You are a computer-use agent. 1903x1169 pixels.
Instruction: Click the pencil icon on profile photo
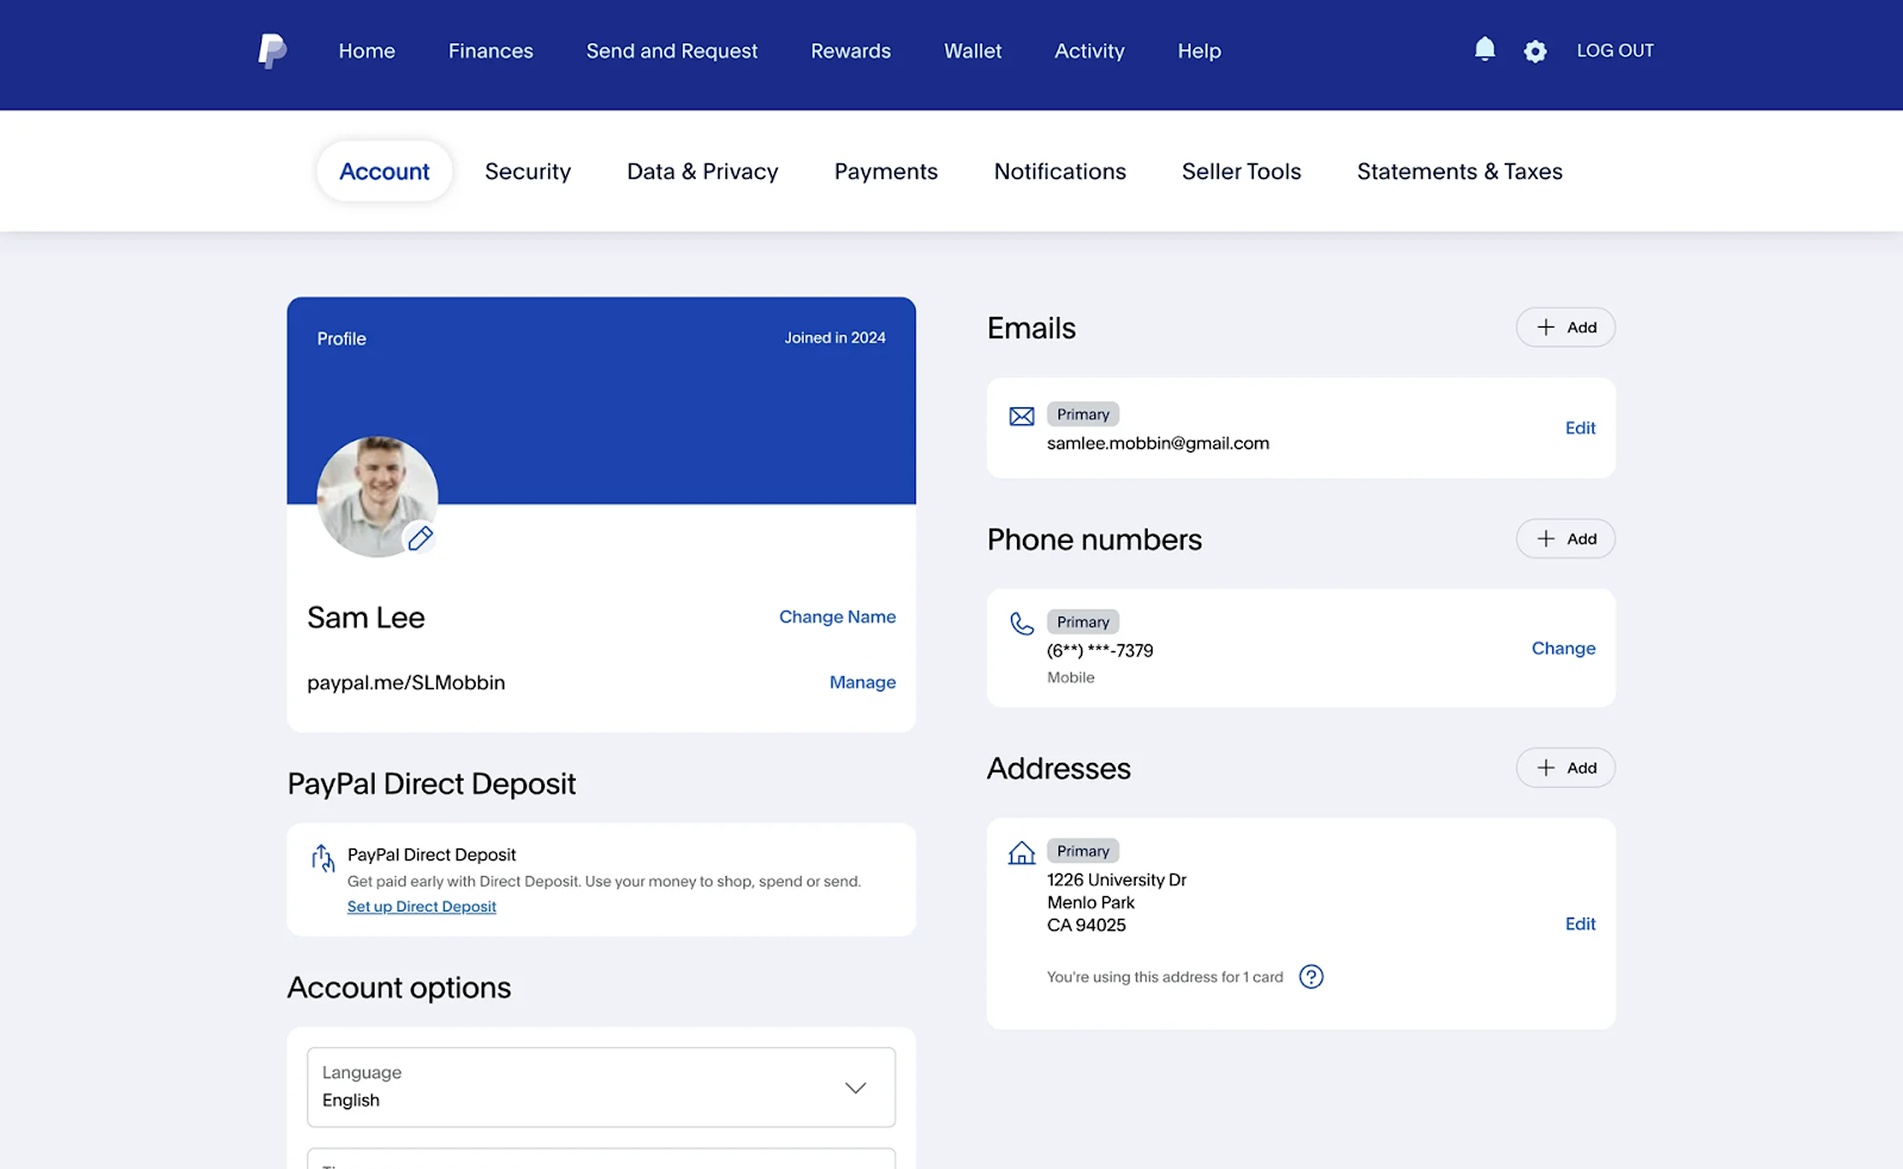tap(420, 538)
